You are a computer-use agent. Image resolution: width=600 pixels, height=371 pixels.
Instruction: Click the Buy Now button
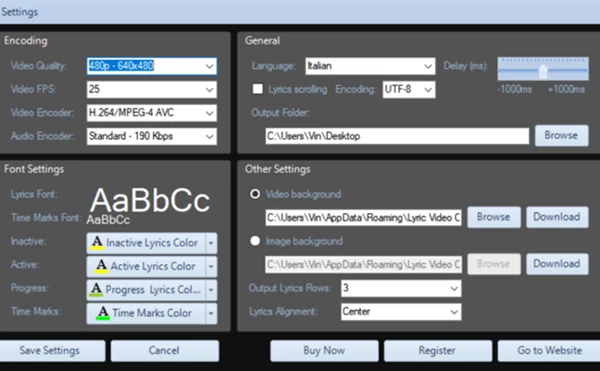324,351
